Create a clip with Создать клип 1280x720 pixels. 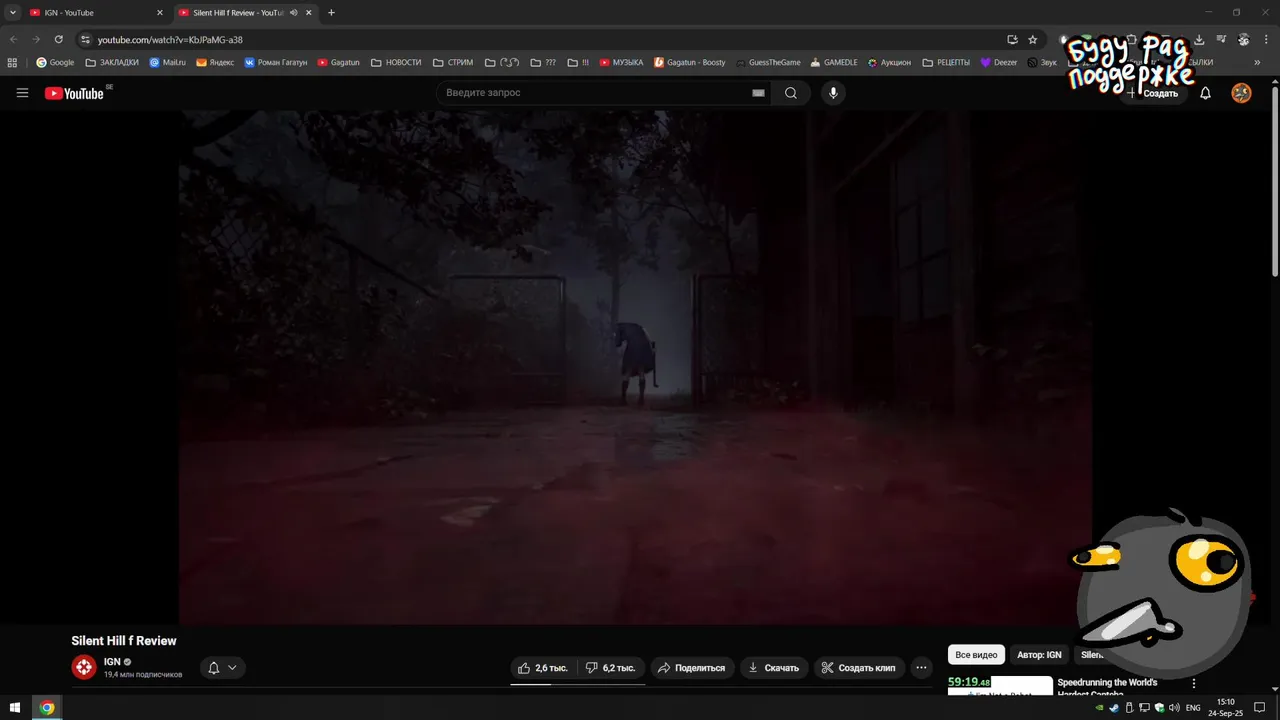coord(859,668)
